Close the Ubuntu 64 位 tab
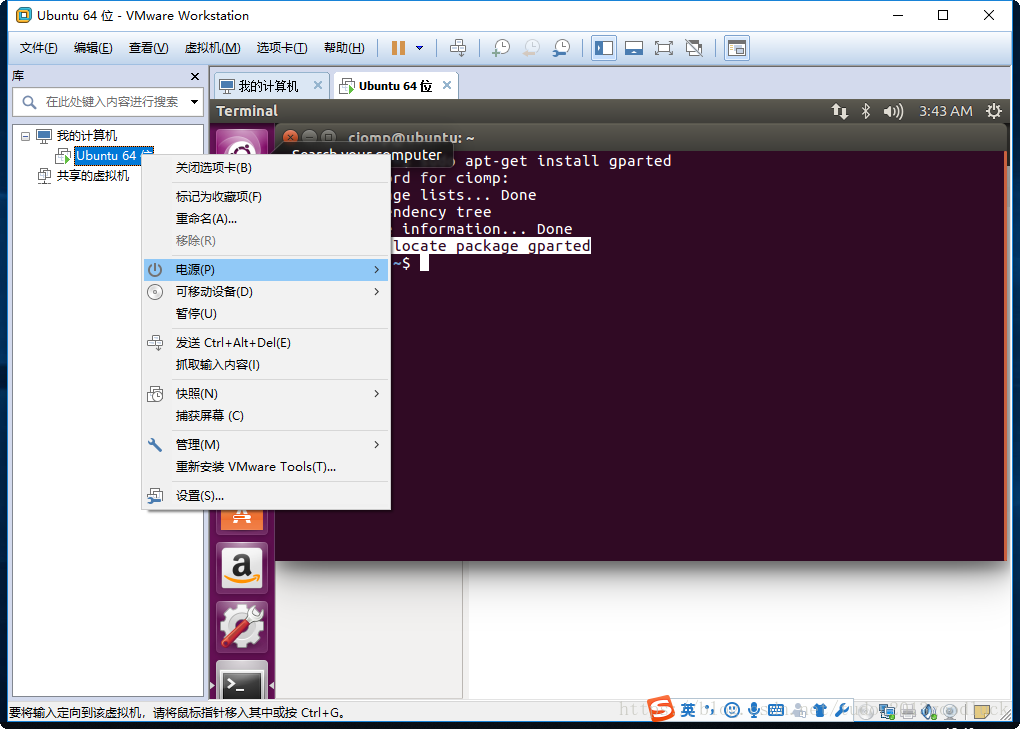 click(x=447, y=85)
